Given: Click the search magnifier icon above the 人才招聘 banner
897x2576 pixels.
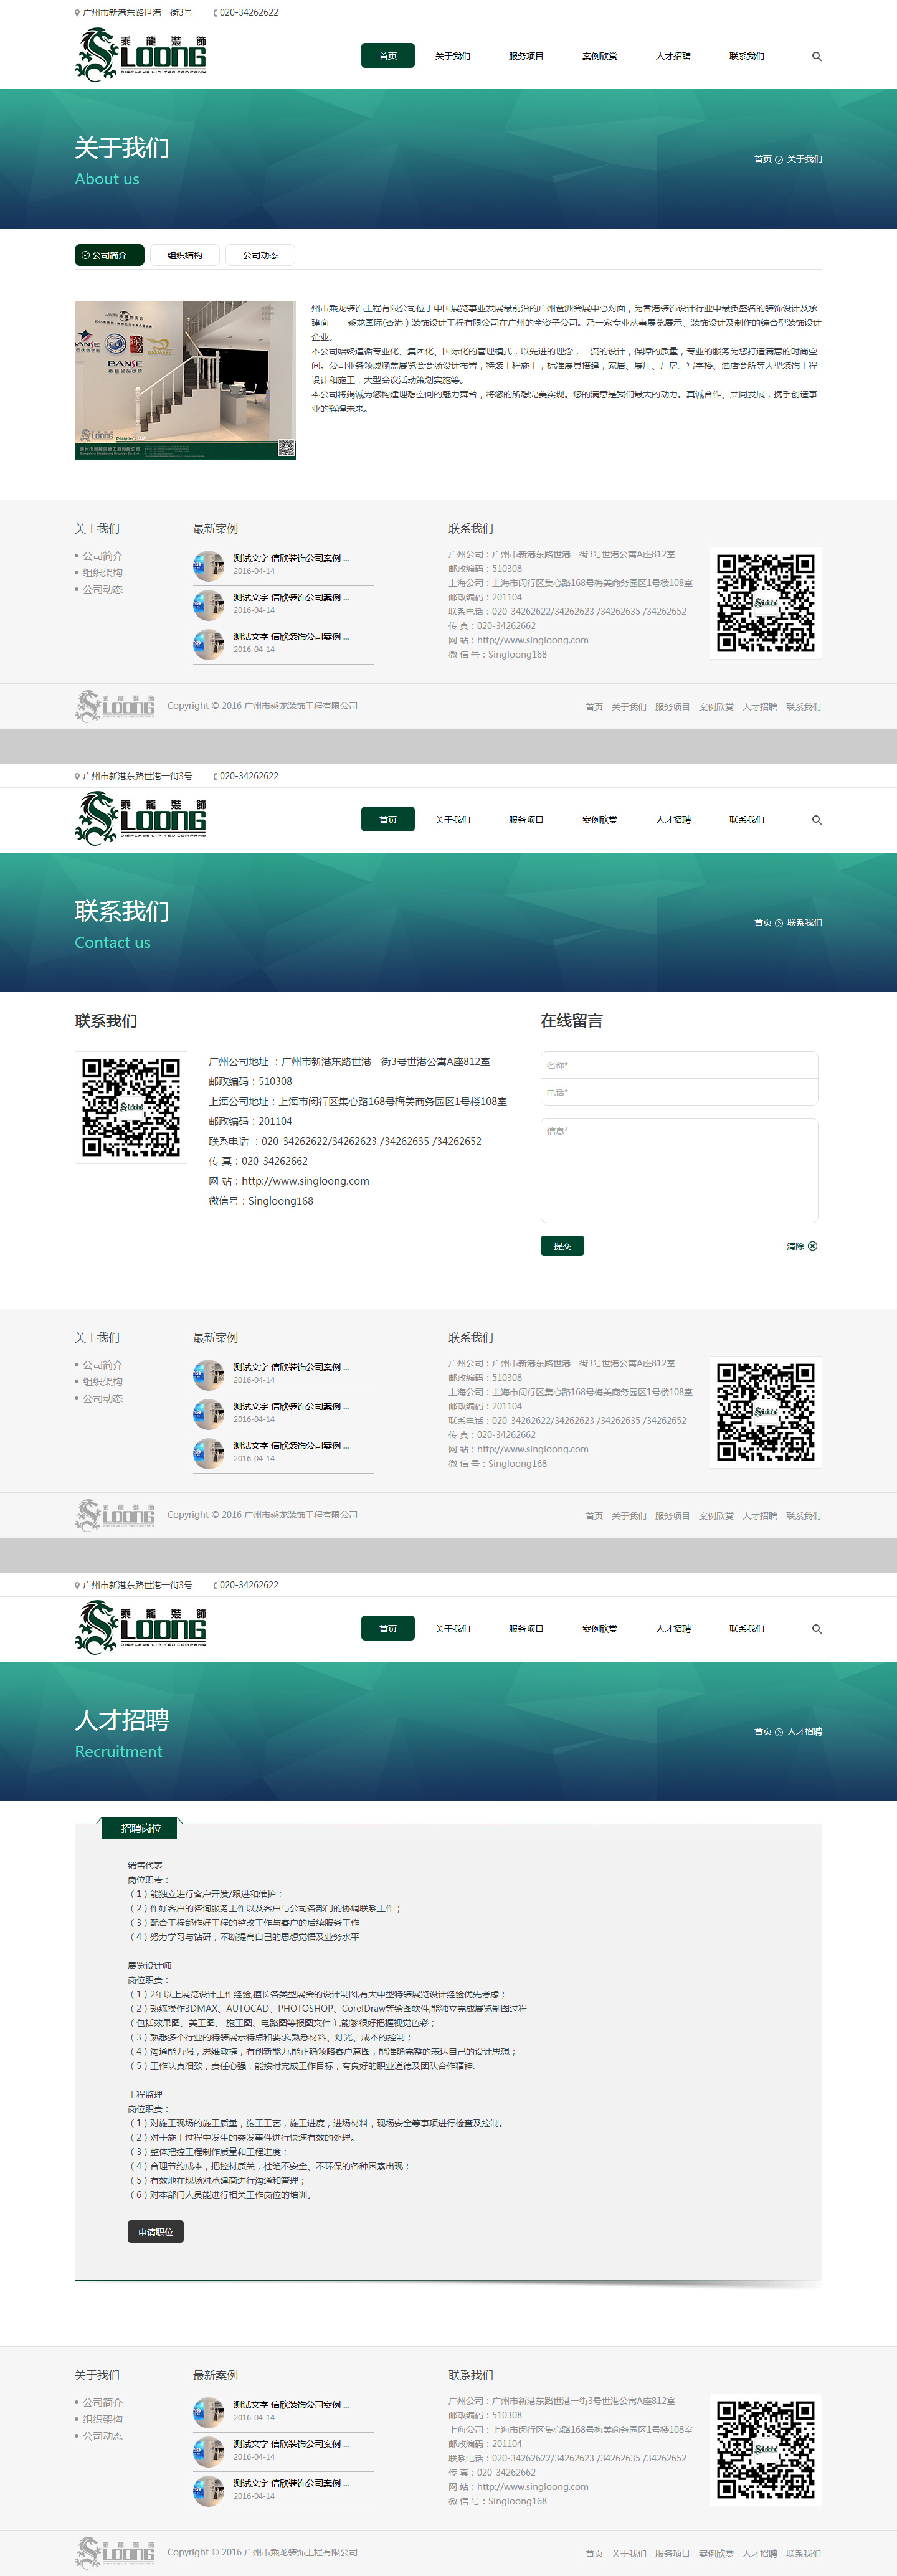Looking at the screenshot, I should coord(816,1629).
